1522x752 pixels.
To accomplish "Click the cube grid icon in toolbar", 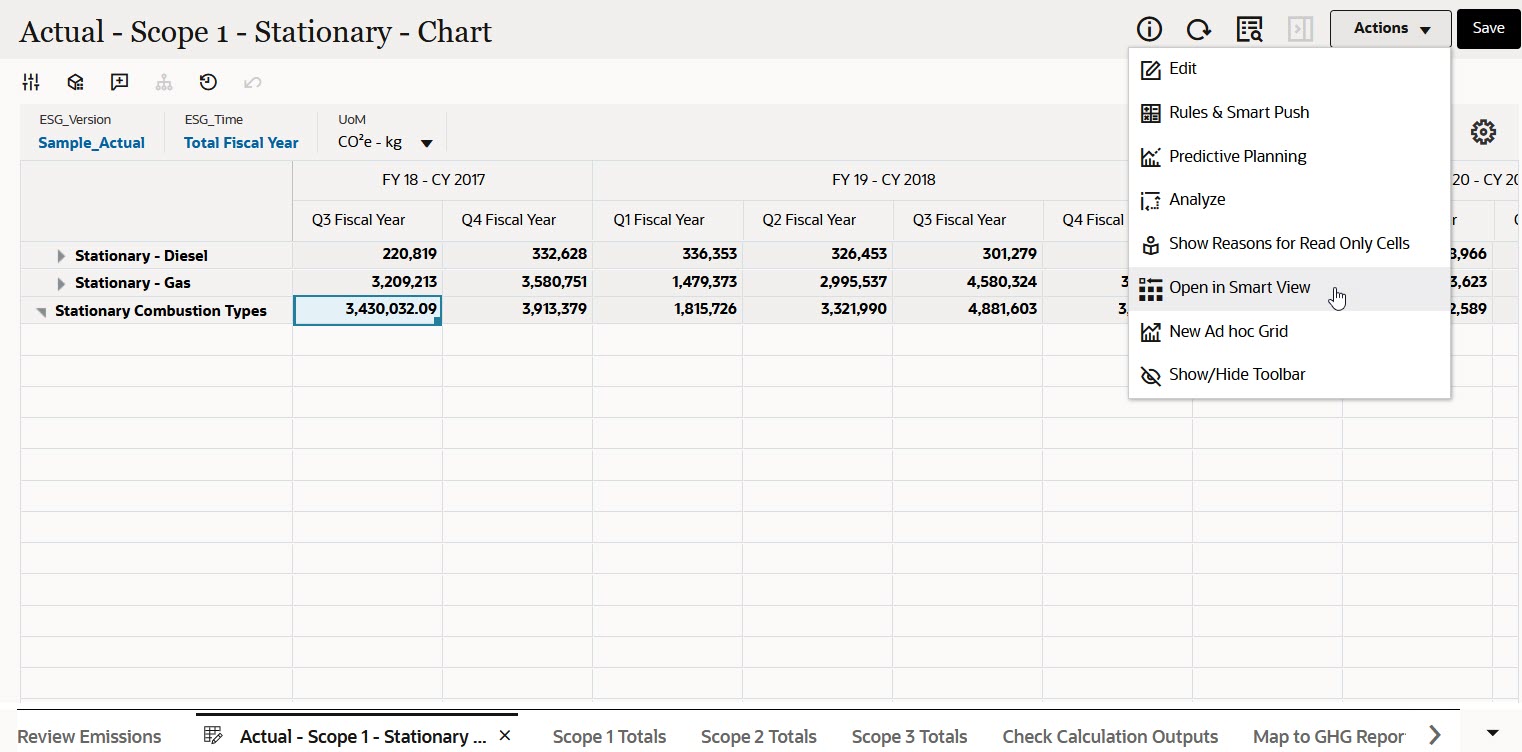I will tap(75, 82).
